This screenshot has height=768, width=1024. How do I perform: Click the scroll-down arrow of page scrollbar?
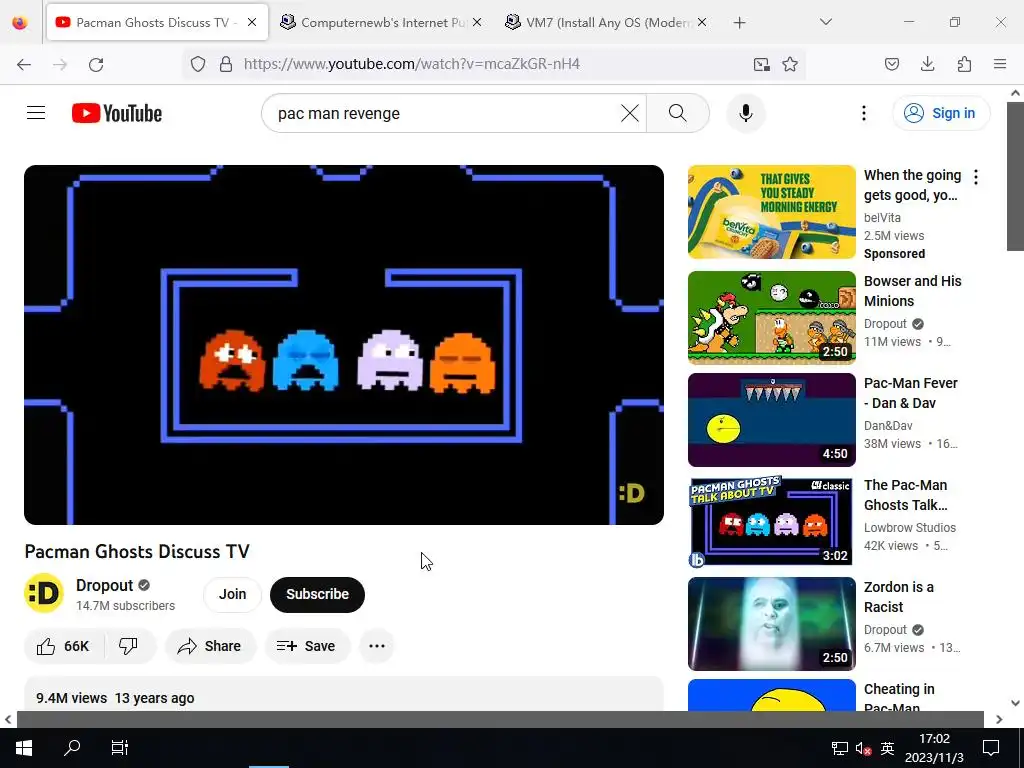1015,703
